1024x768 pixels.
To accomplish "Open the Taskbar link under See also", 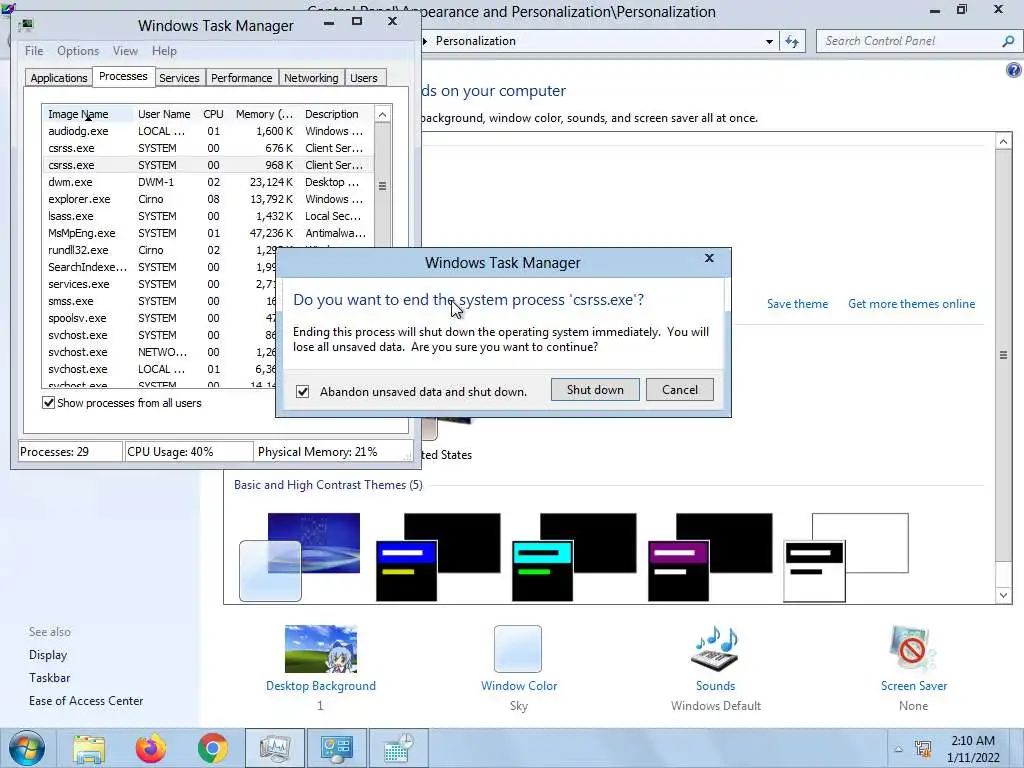I will pos(50,678).
